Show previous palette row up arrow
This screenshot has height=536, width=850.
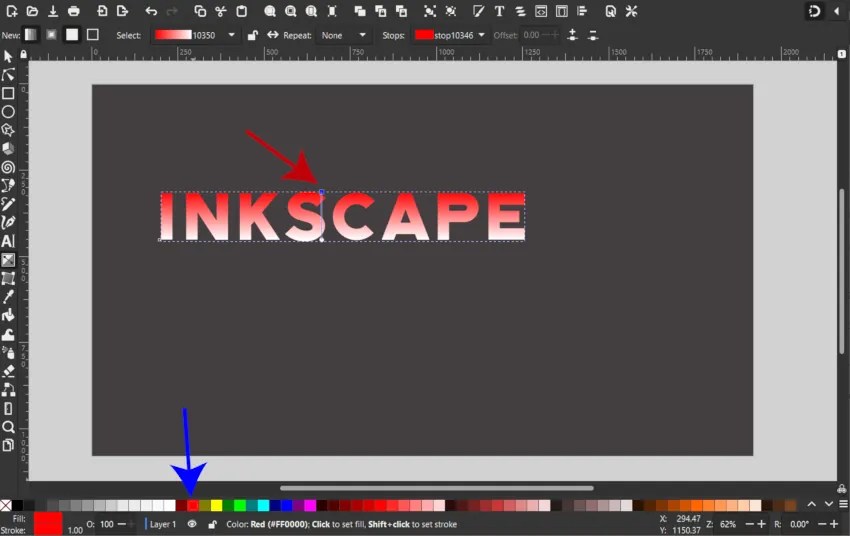[x=812, y=504]
